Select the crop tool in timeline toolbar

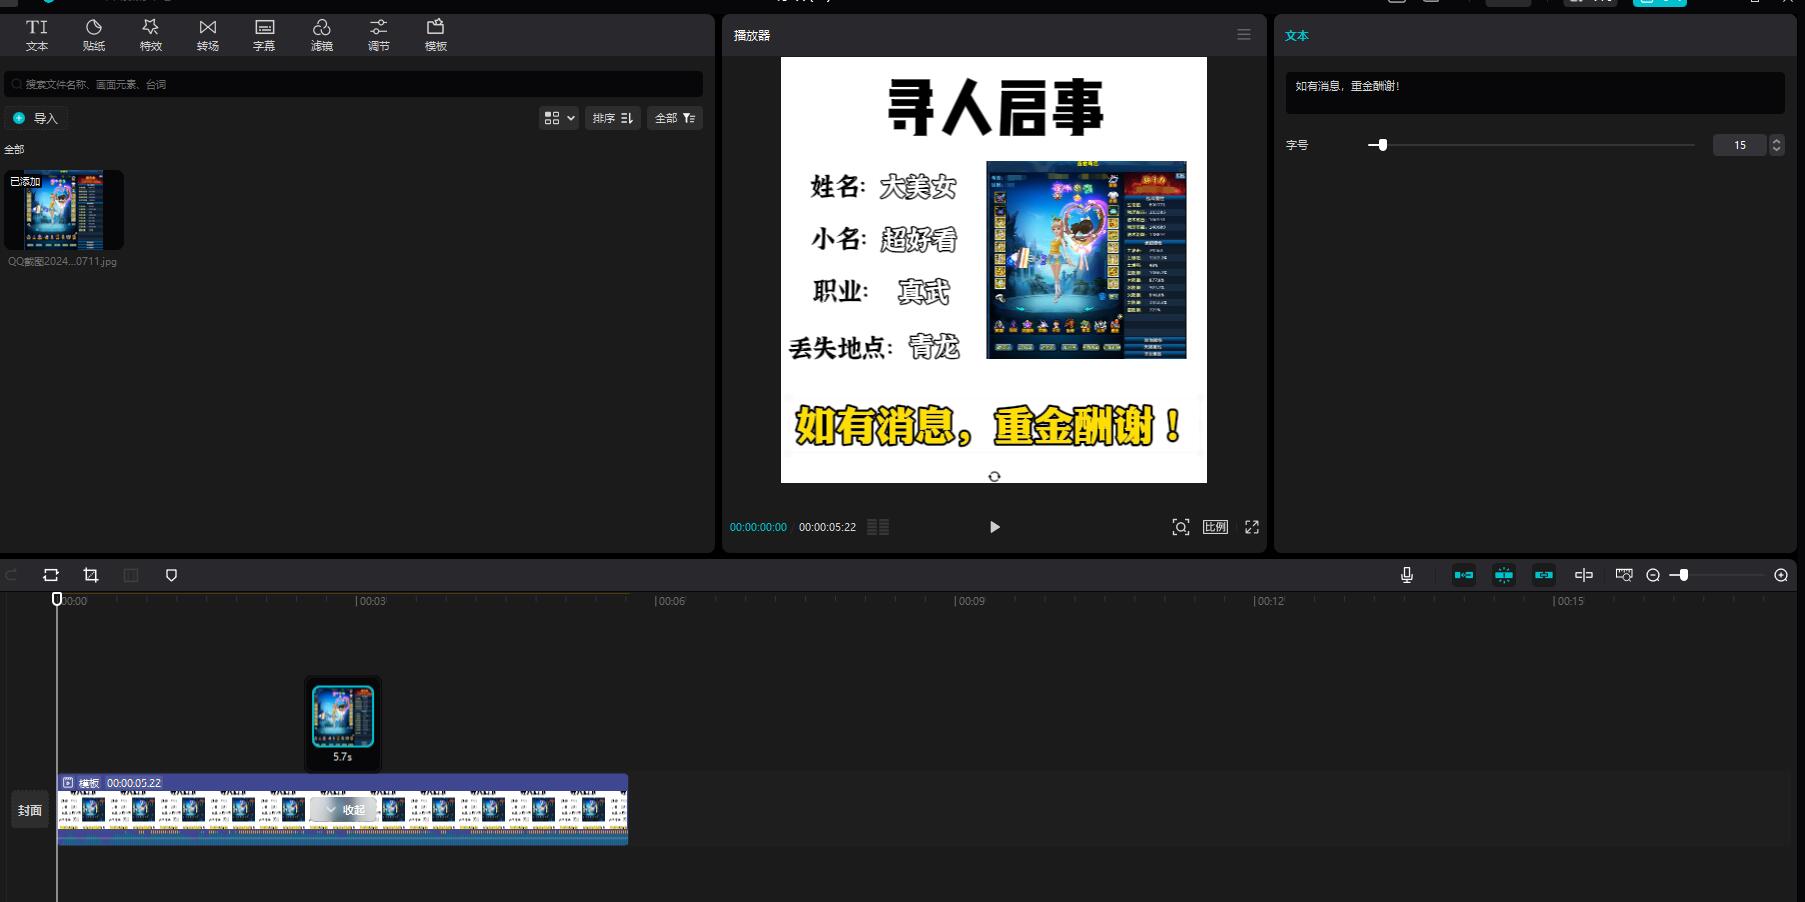[91, 575]
